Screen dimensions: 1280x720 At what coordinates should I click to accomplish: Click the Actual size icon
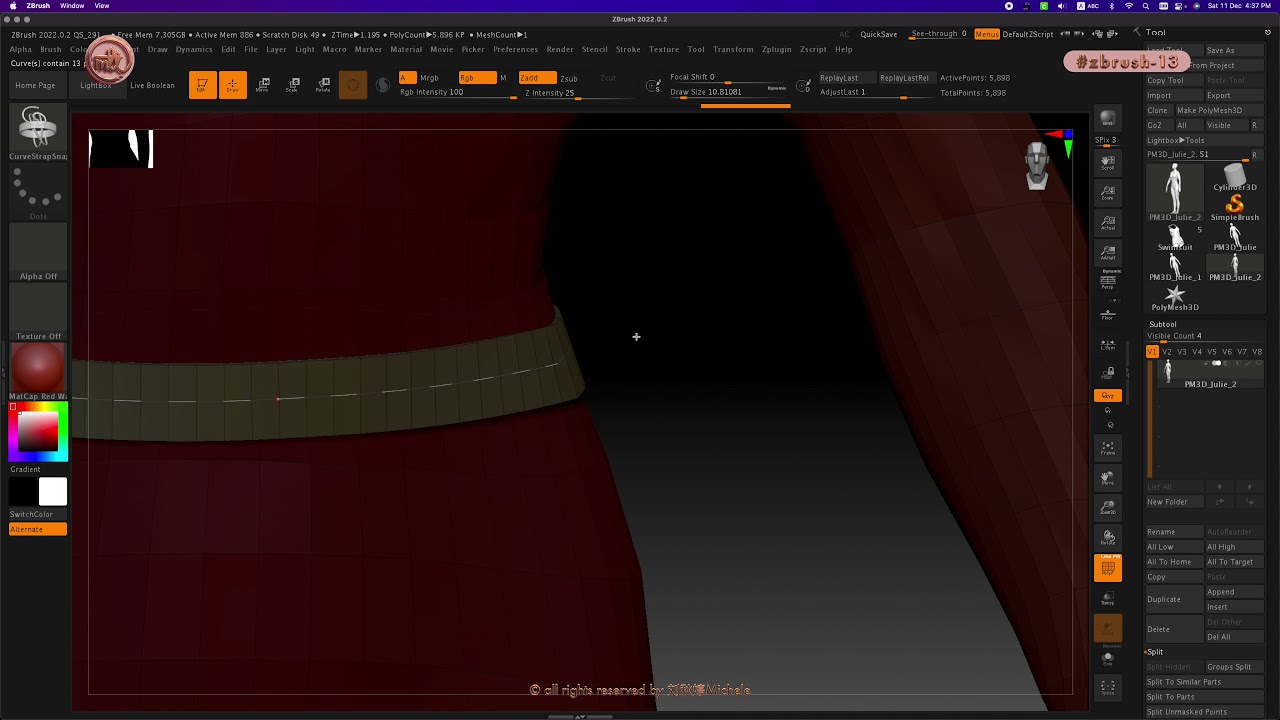[x=1107, y=222]
